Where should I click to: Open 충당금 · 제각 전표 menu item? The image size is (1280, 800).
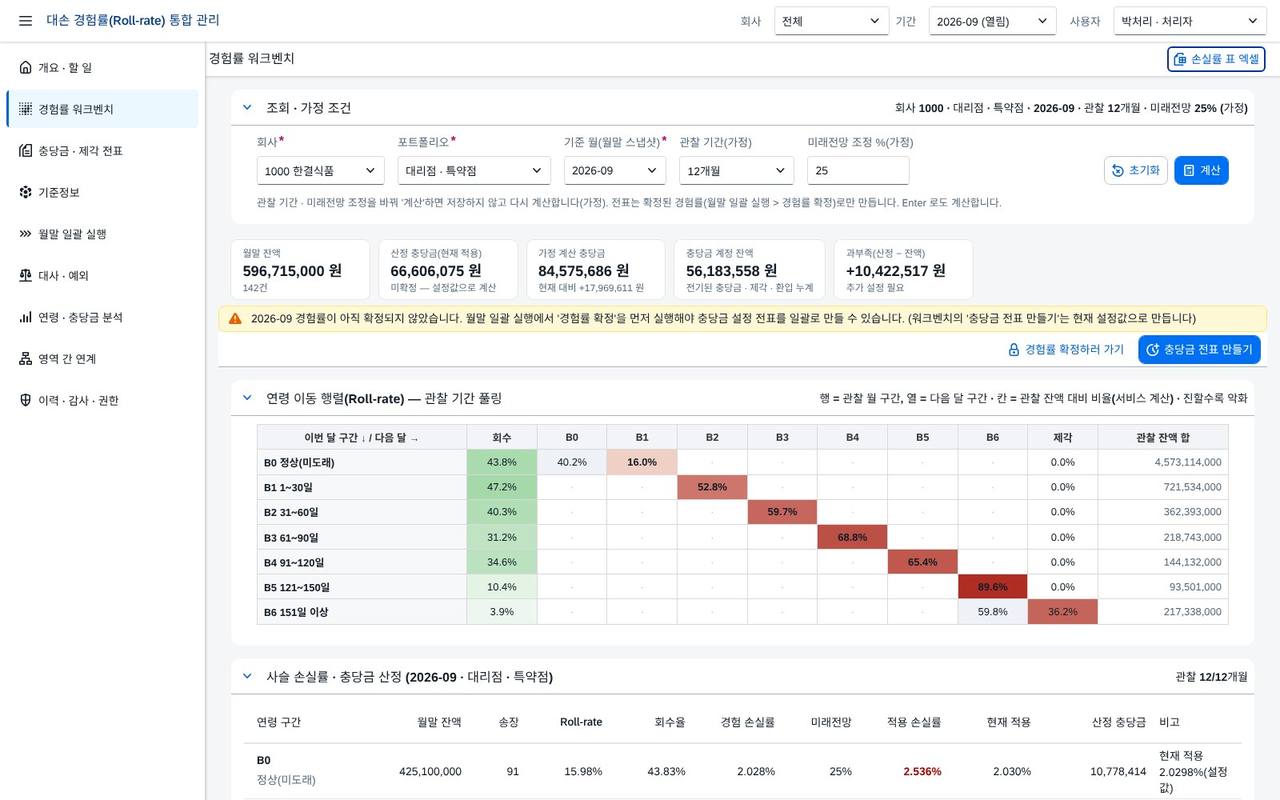[x=102, y=151]
